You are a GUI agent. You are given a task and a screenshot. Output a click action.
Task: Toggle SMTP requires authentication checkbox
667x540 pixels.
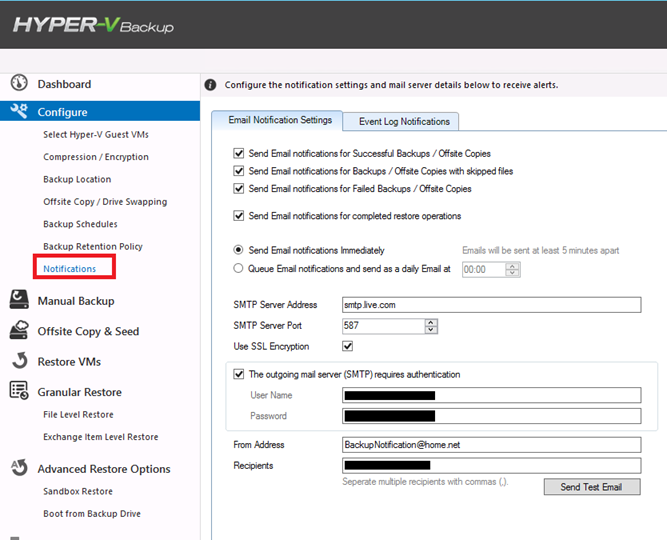pyautogui.click(x=239, y=374)
